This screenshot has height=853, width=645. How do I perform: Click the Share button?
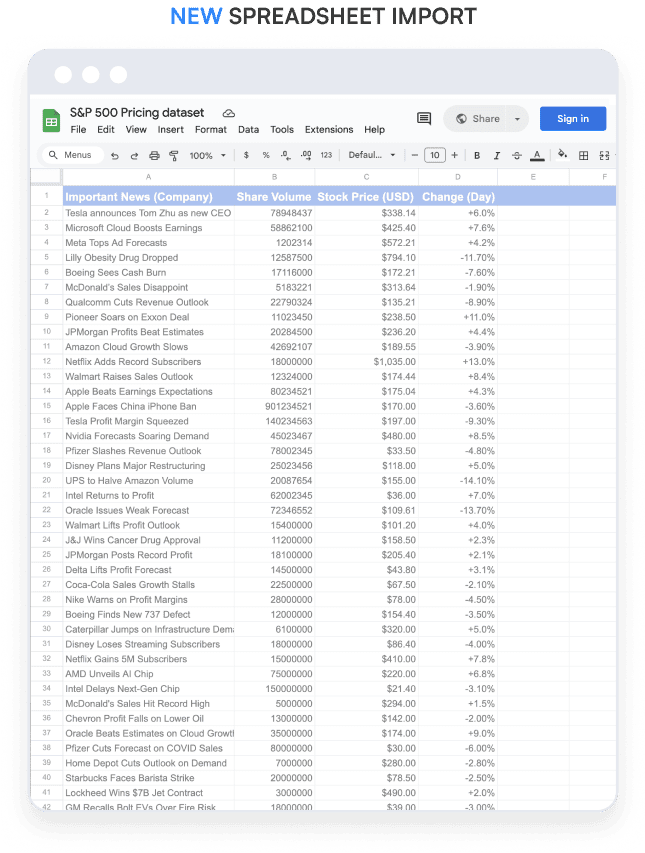pos(478,119)
